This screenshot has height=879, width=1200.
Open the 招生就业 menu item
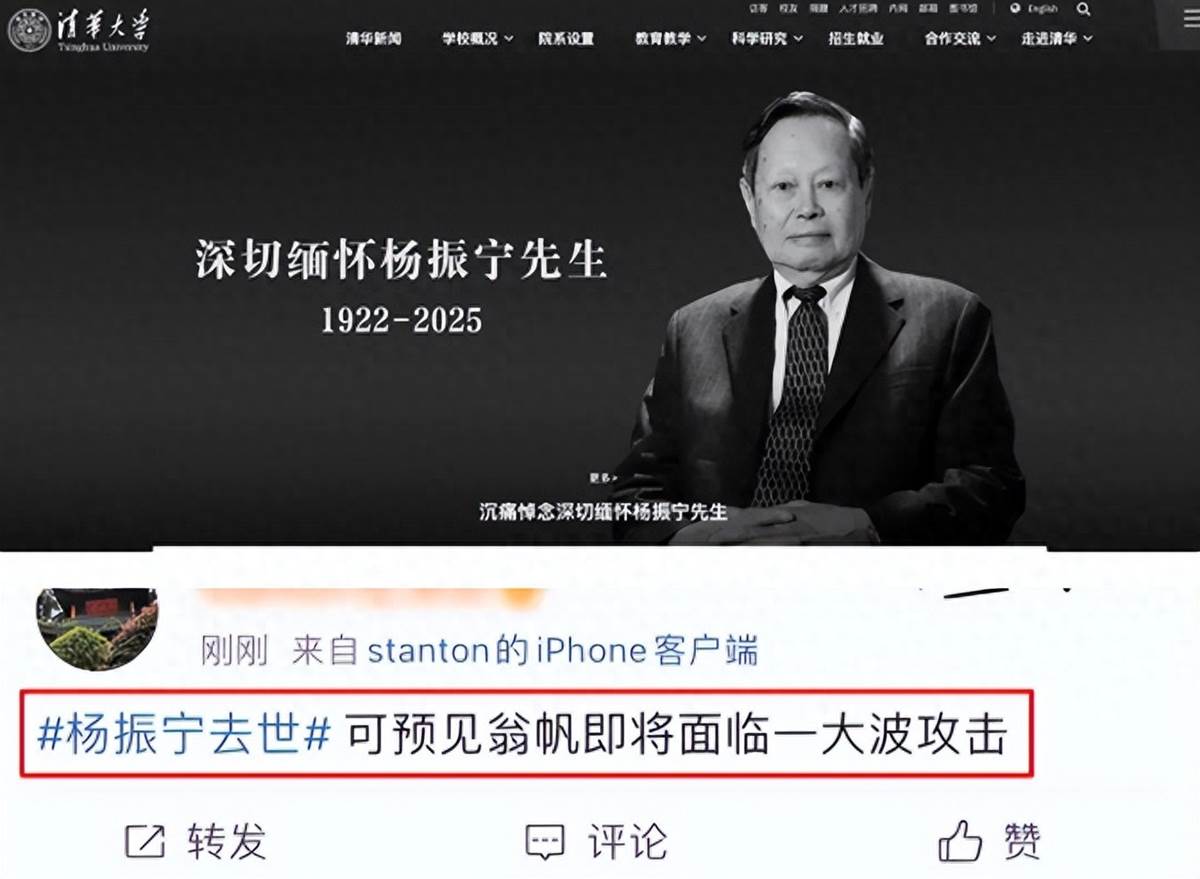856,39
